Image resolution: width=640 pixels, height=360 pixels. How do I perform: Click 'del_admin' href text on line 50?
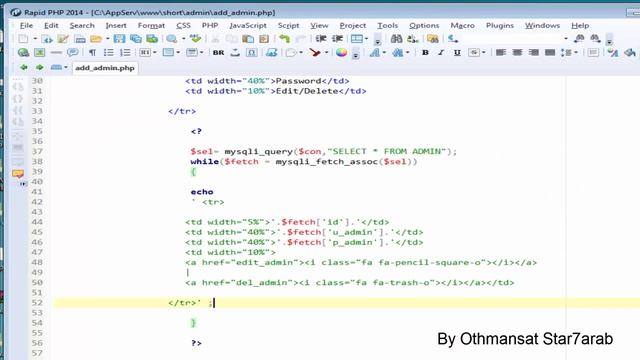coord(262,282)
